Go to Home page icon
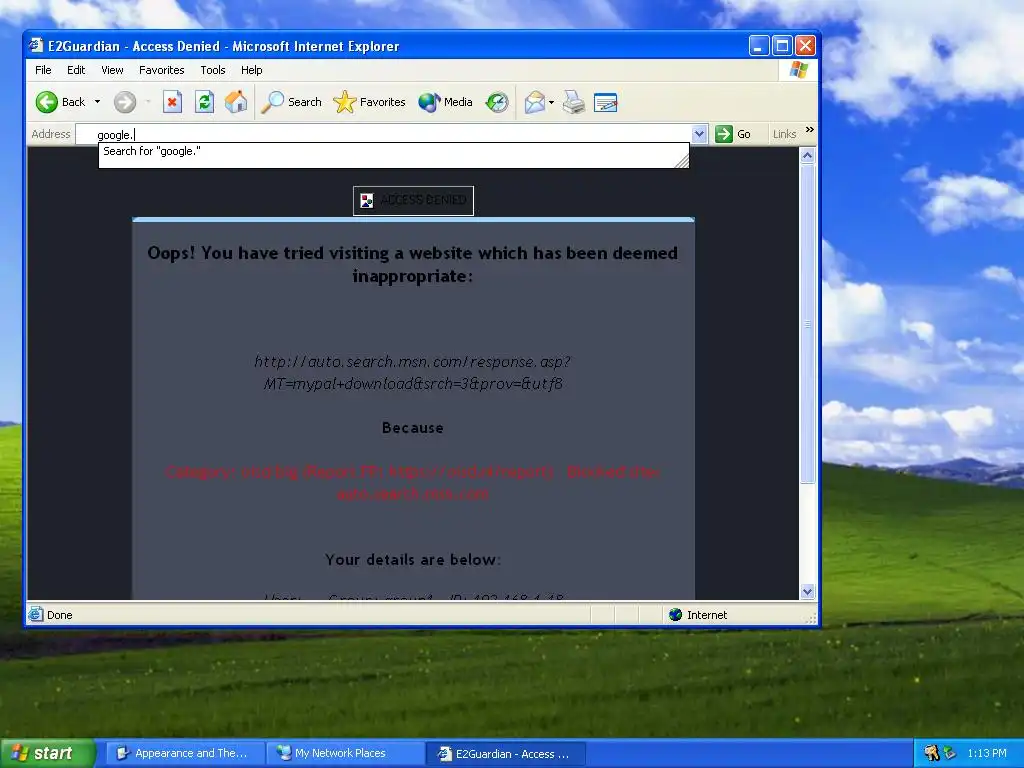The height and width of the screenshot is (768, 1024). tap(236, 102)
